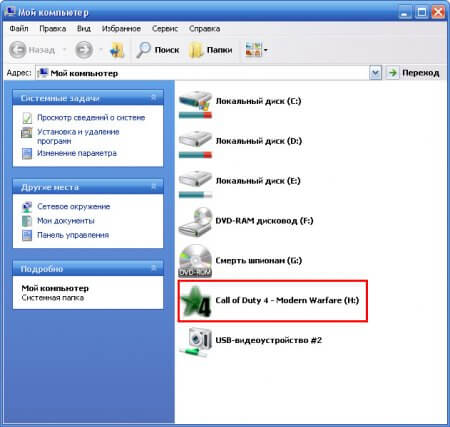This screenshot has height=427, width=450.
Task: Collapse the Другие места panel
Action: 154,186
